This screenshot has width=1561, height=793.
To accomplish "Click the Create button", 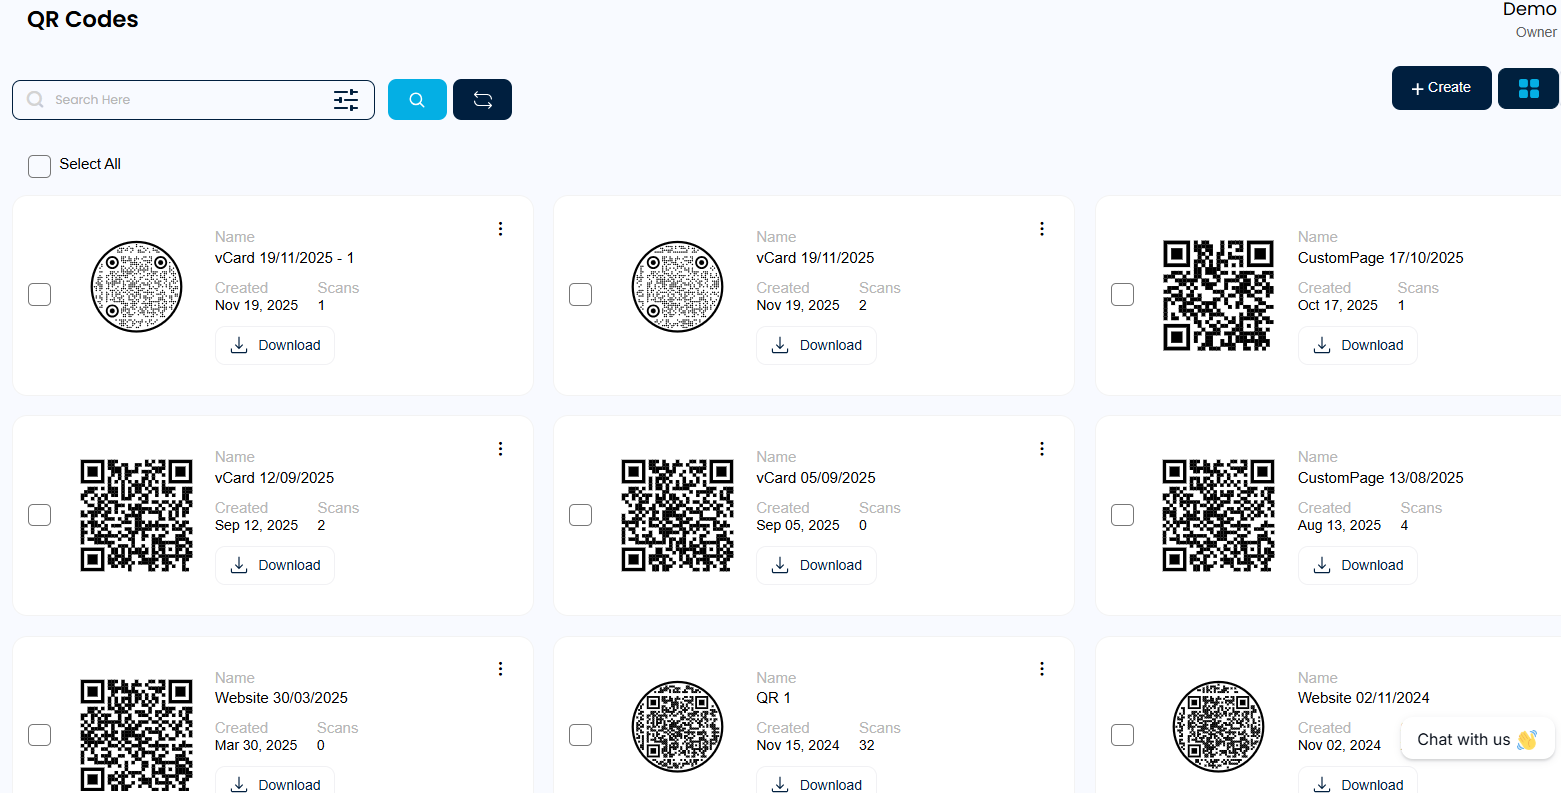I will (1441, 88).
